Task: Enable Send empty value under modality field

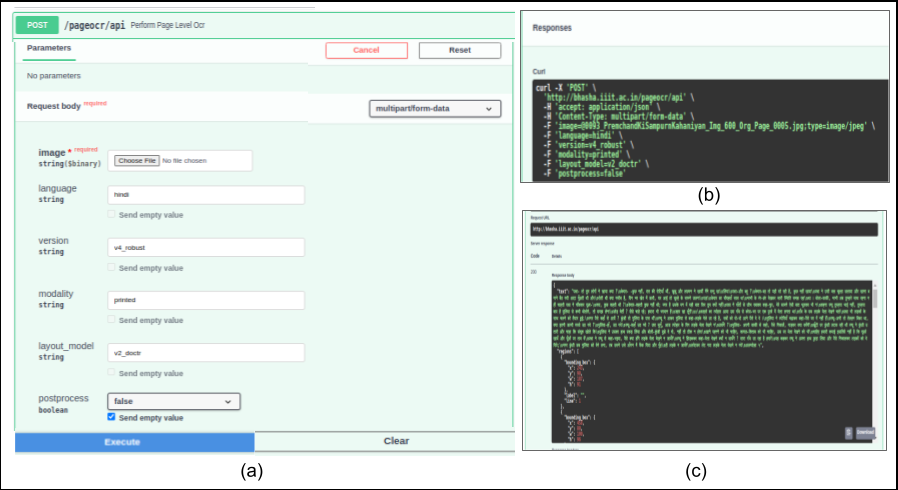Action: [112, 320]
